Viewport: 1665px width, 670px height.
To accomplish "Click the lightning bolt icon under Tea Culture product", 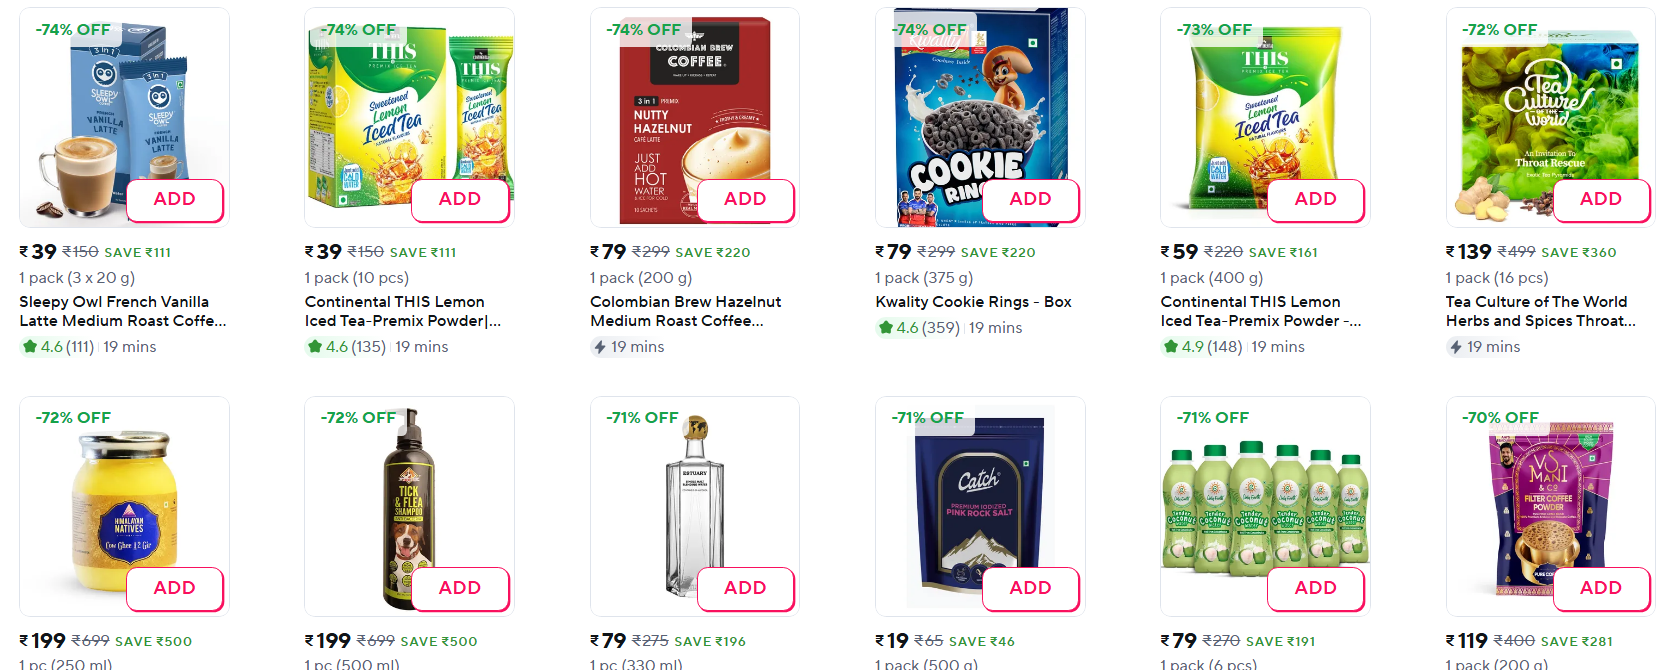I will [1455, 347].
